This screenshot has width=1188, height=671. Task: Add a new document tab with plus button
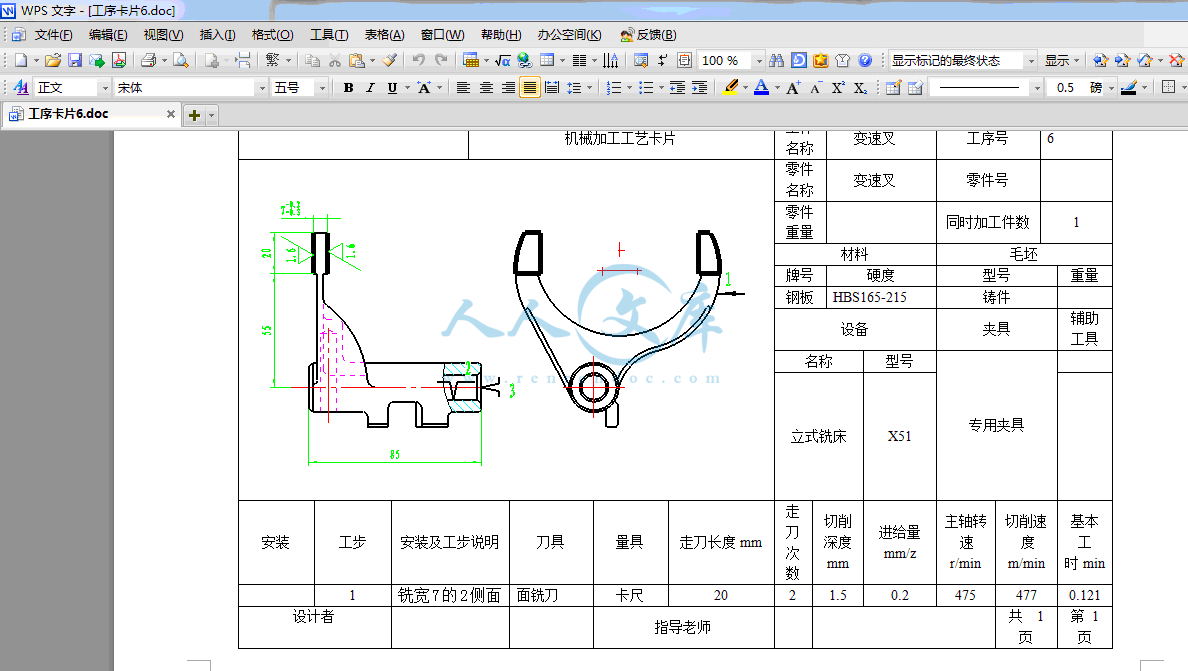[194, 115]
